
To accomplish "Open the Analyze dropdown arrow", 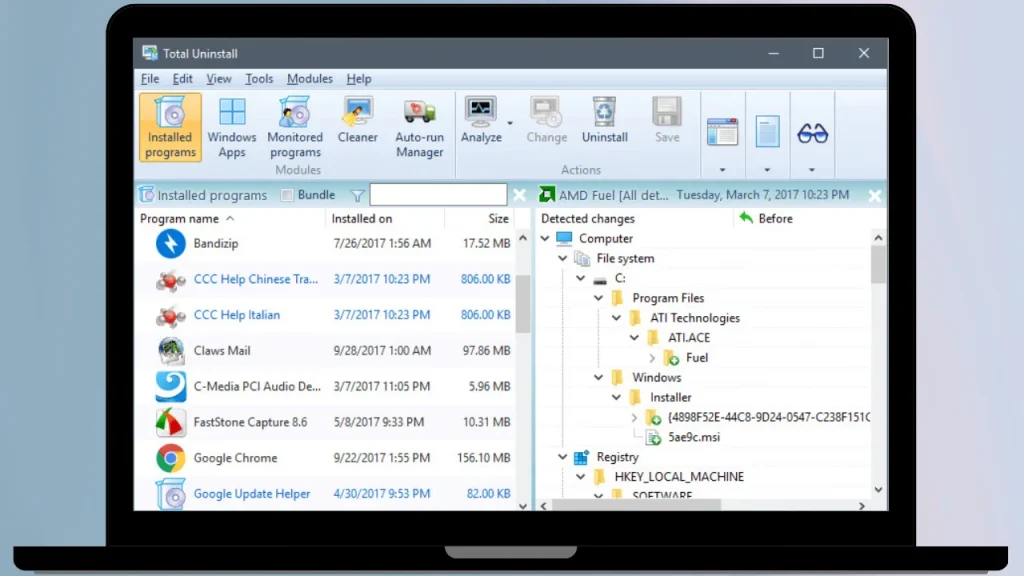I will pos(510,123).
